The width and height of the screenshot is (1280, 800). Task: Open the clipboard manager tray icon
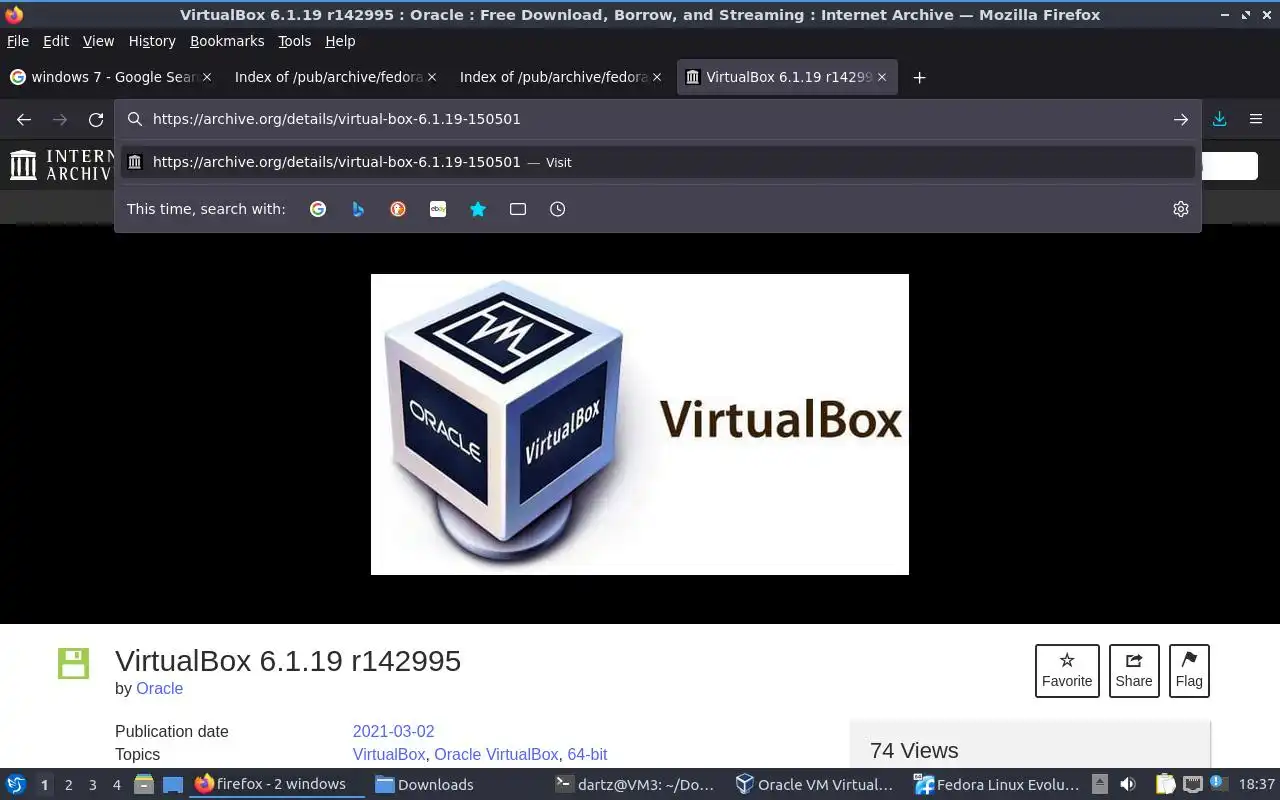pyautogui.click(x=1165, y=784)
